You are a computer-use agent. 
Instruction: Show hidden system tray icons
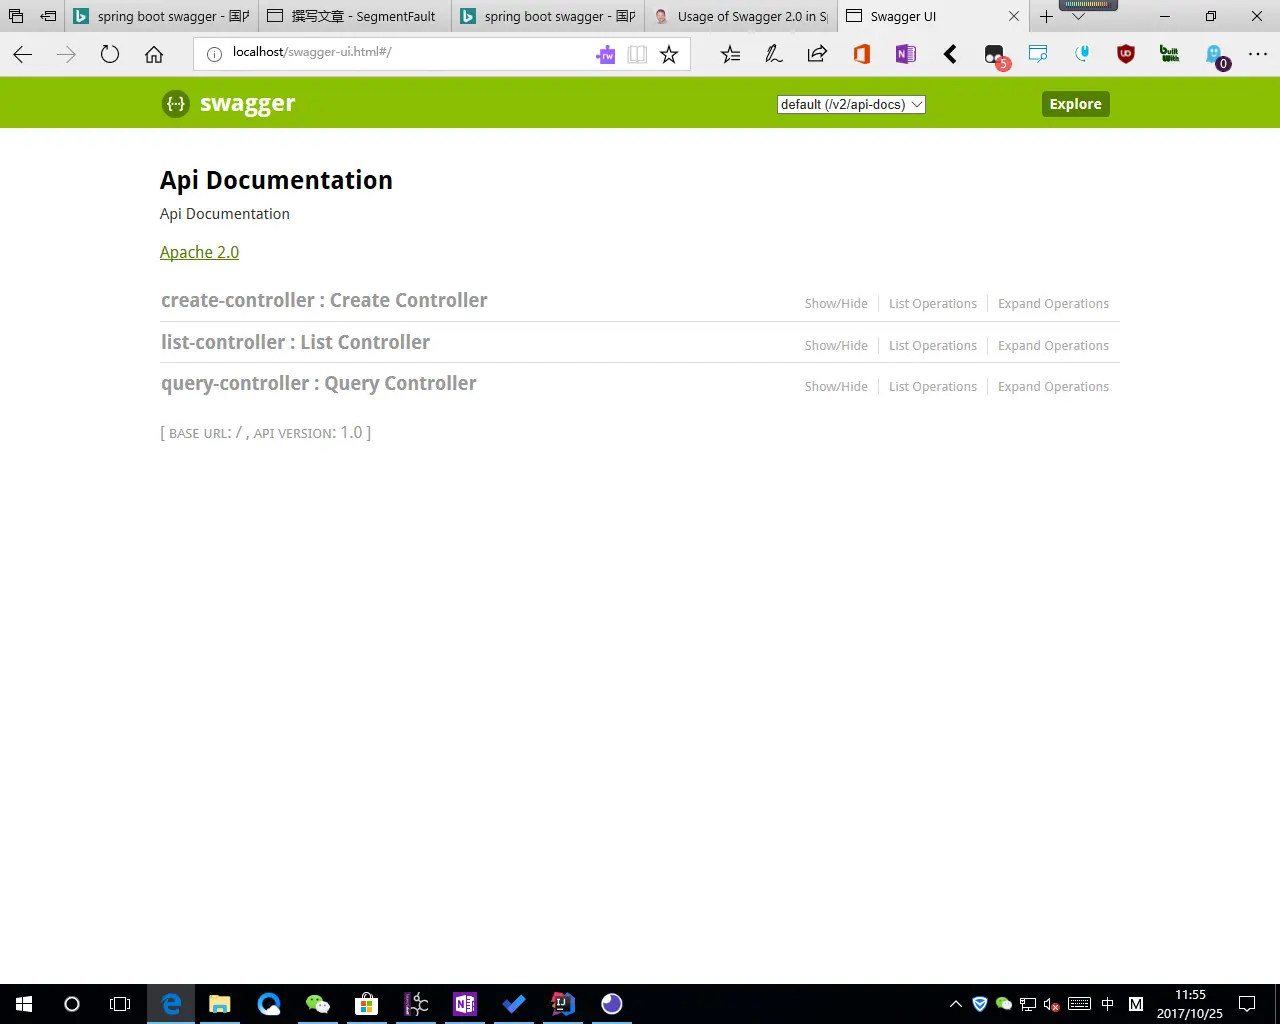click(x=956, y=1004)
